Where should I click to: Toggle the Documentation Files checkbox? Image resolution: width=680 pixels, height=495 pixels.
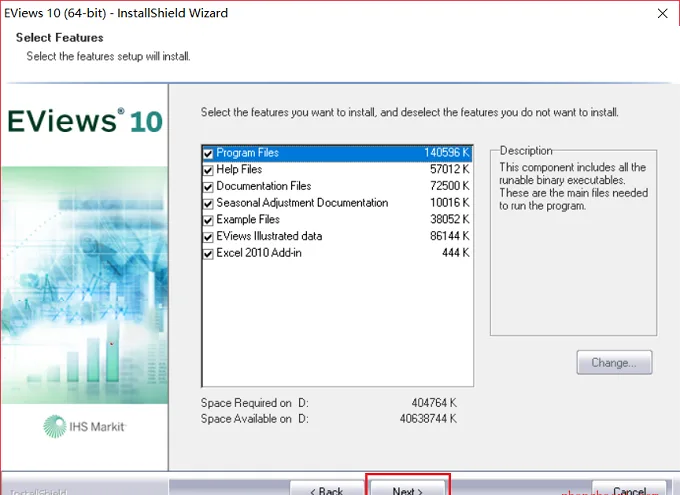click(x=208, y=187)
